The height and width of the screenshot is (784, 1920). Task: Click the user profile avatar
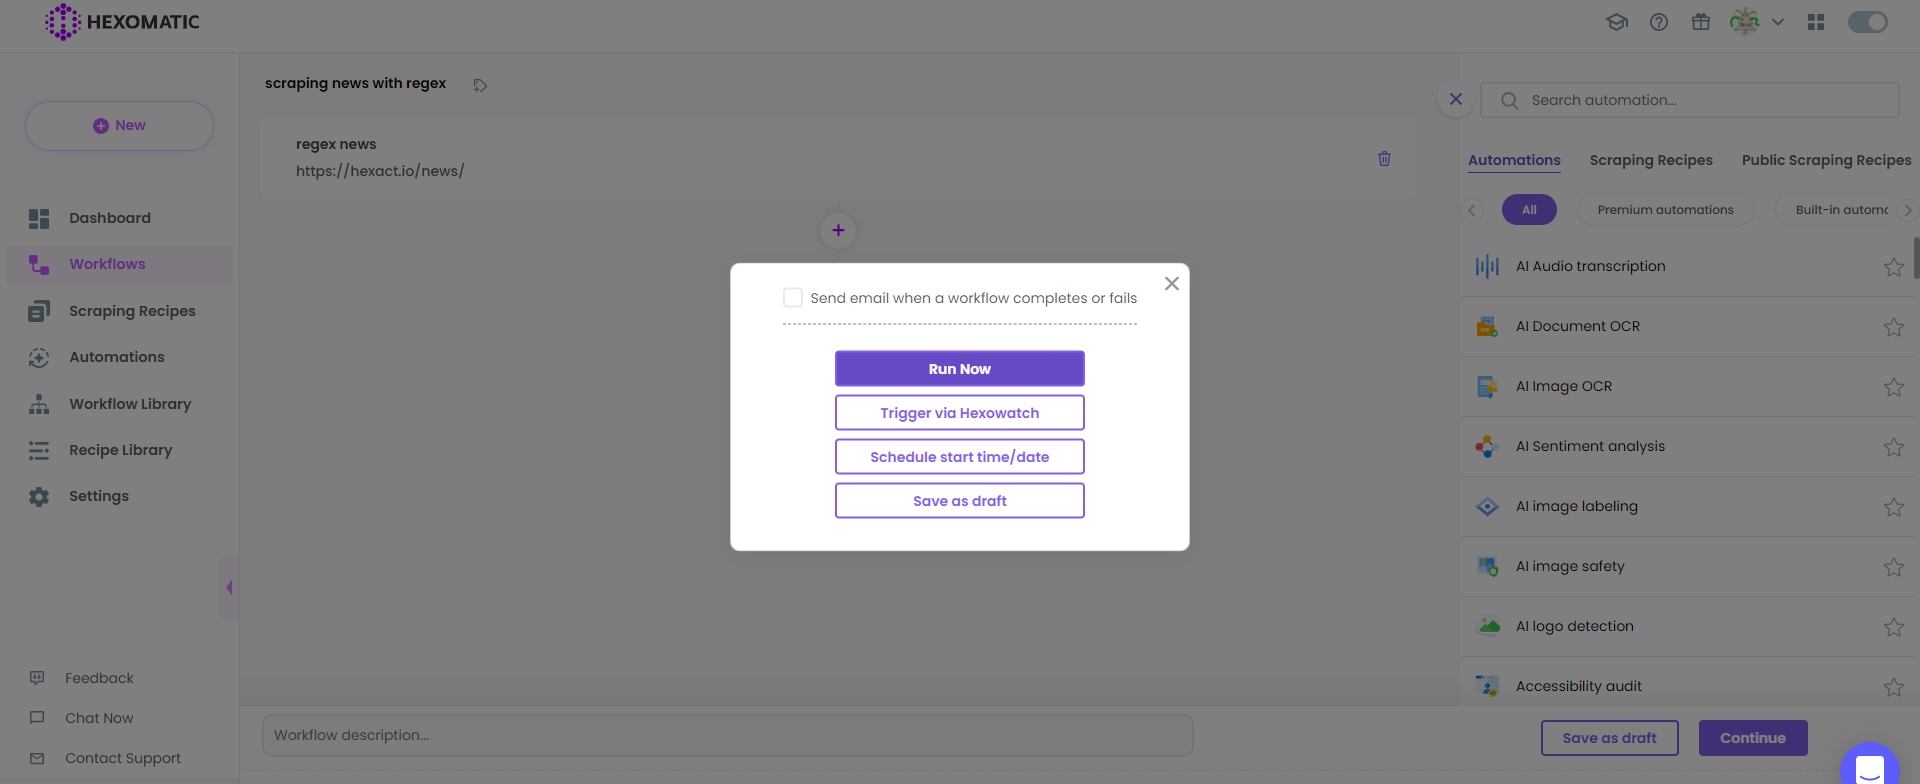coord(1745,22)
